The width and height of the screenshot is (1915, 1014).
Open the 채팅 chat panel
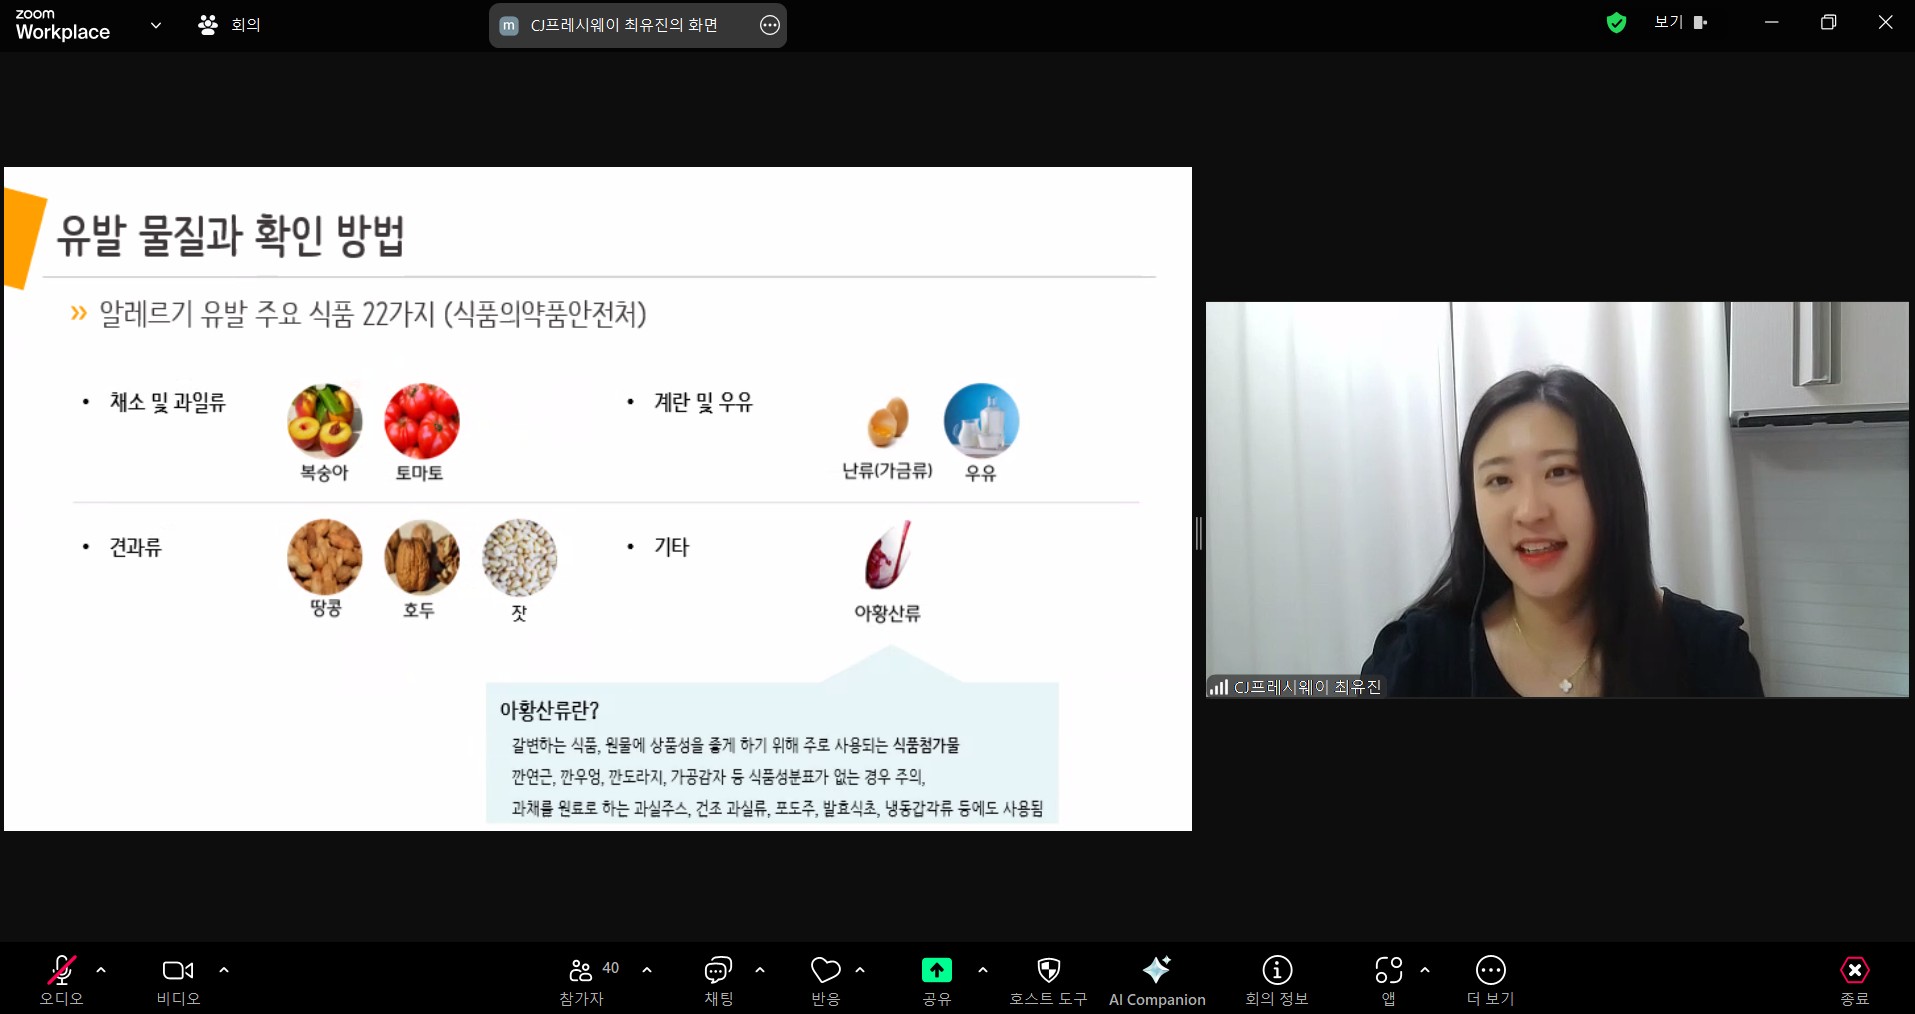[x=719, y=981]
